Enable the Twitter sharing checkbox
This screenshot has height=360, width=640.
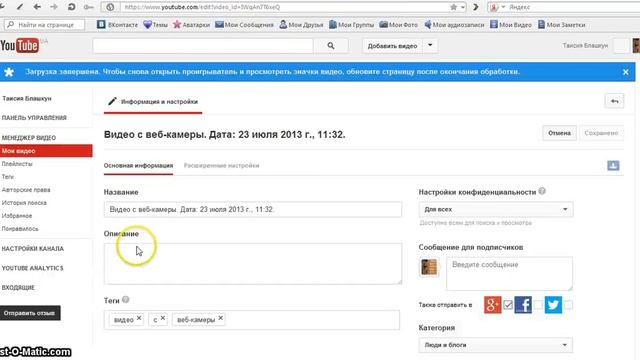tap(568, 305)
